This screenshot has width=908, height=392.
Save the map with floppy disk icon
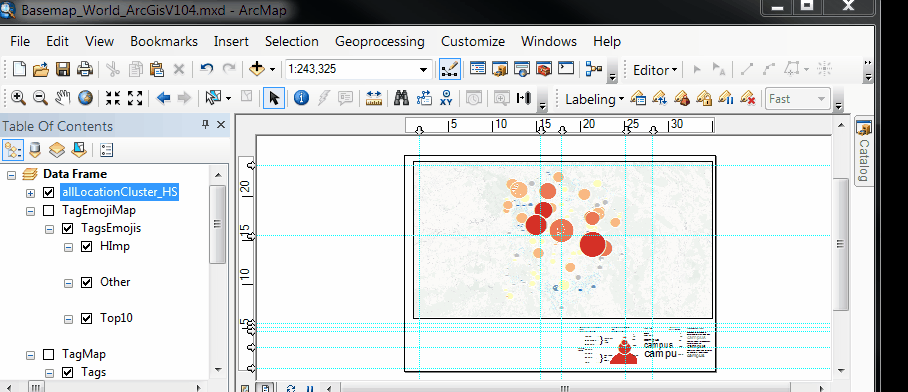[63, 69]
